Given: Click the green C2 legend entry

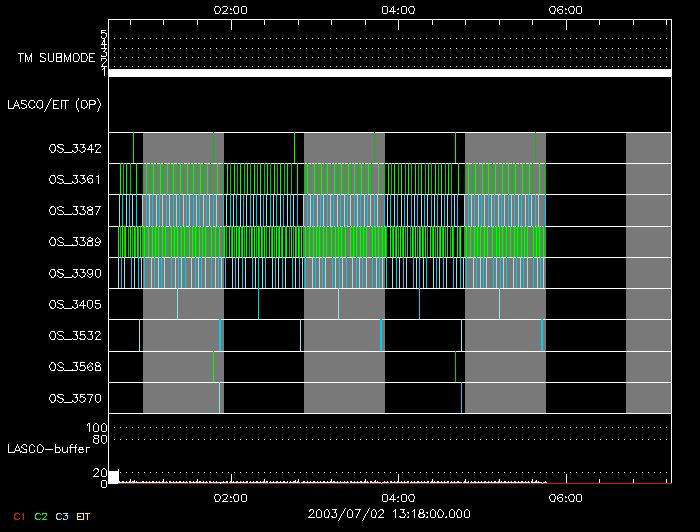Looking at the screenshot, I should 41,516.
